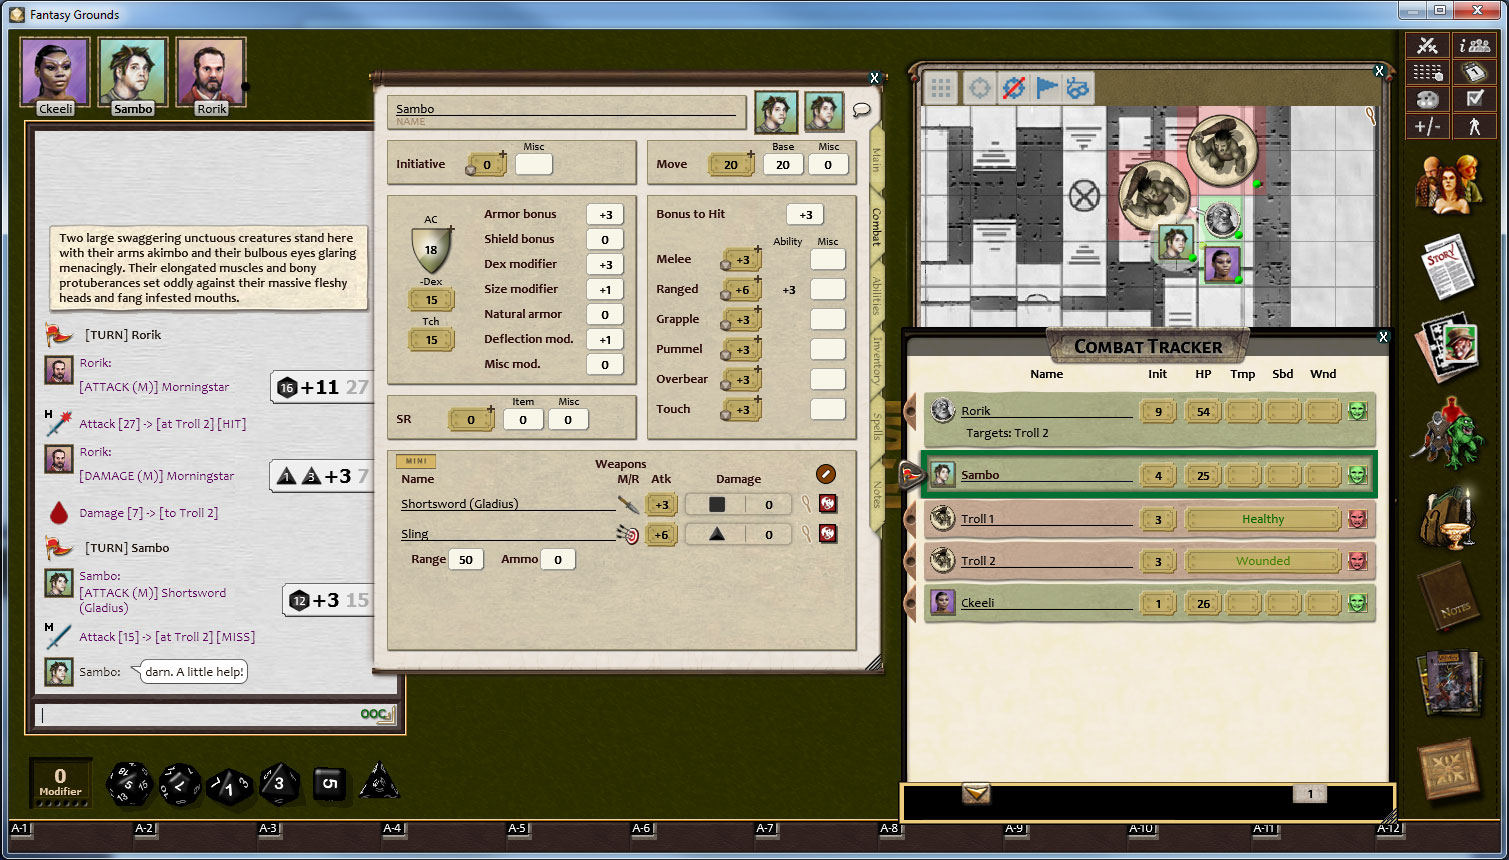The width and height of the screenshot is (1509, 860).
Task: Open combat tracker bottom dropdown arrow
Action: (976, 793)
